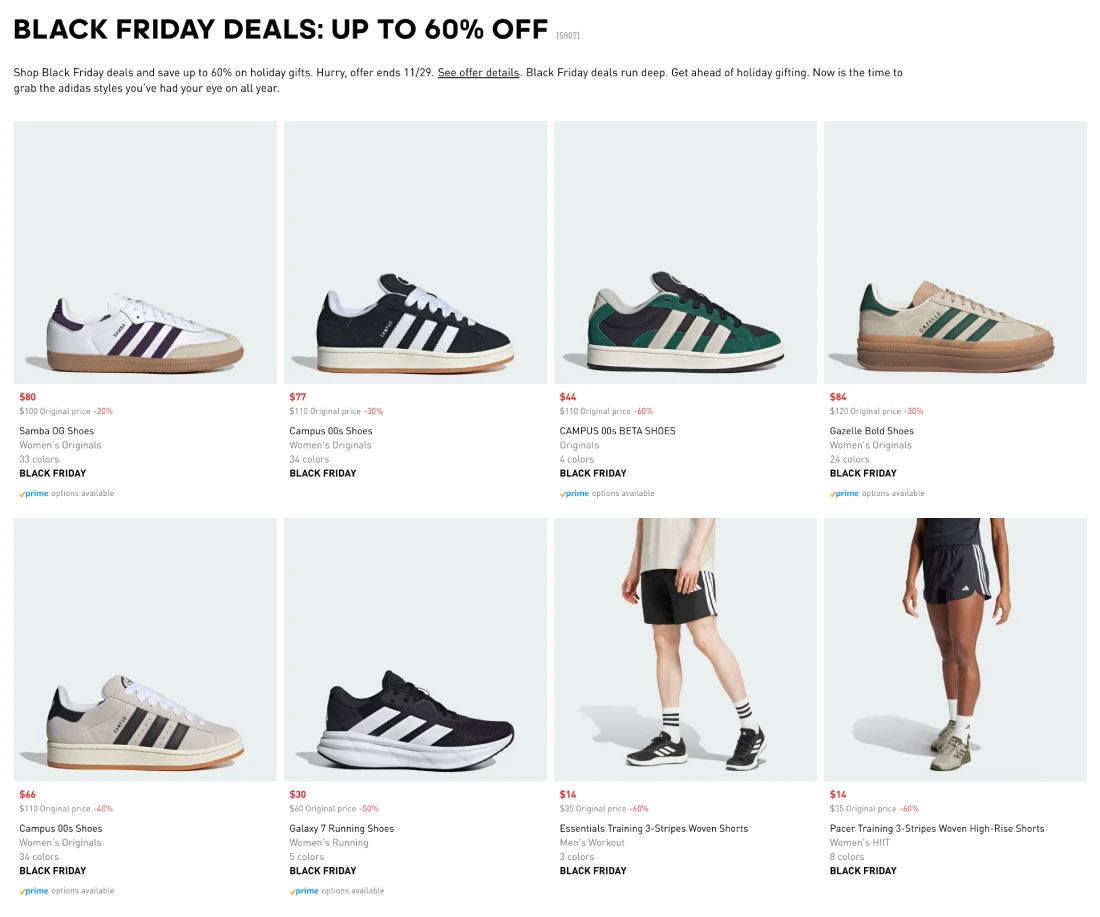Click prime icon under Galaxy 7 Running Shoes
This screenshot has width=1100, height=917.
point(304,890)
